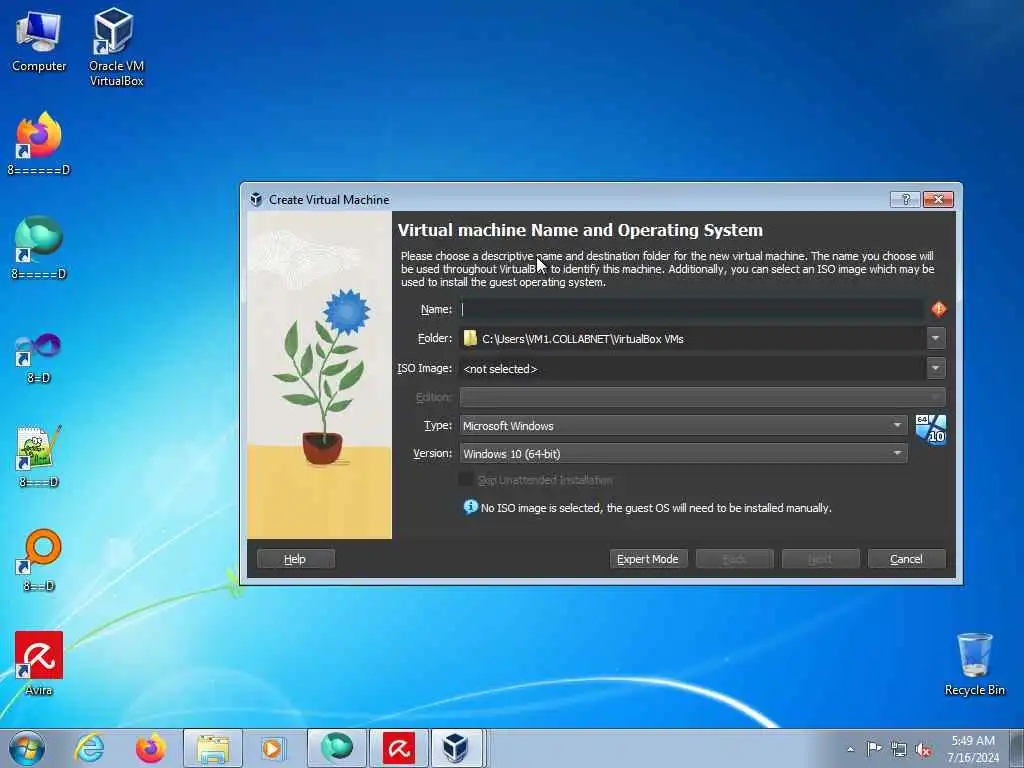Open taskbar clock showing 5:49 AM
This screenshot has height=768, width=1024.
pos(972,749)
